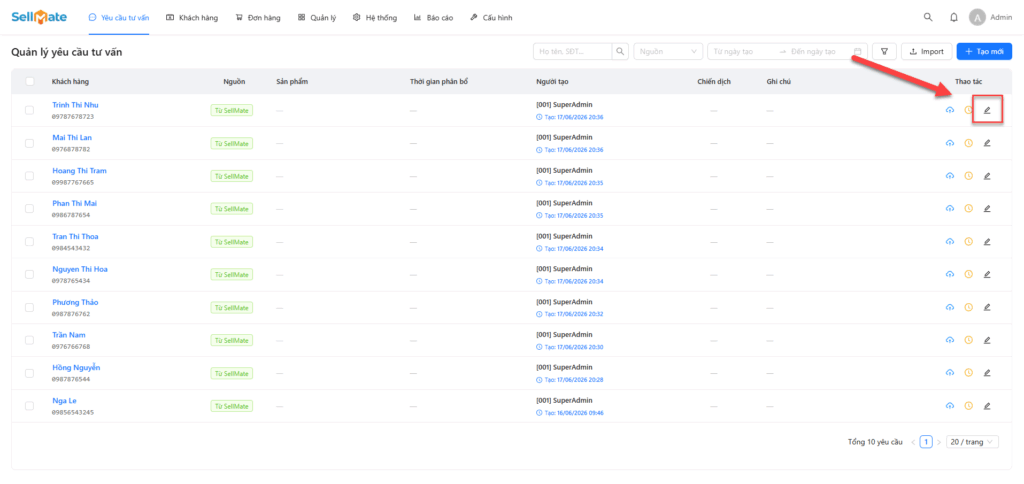Screen dimensions: 1024x484
Task: Click cloud upload icon for Hoang Thi Tram
Action: click(x=950, y=176)
